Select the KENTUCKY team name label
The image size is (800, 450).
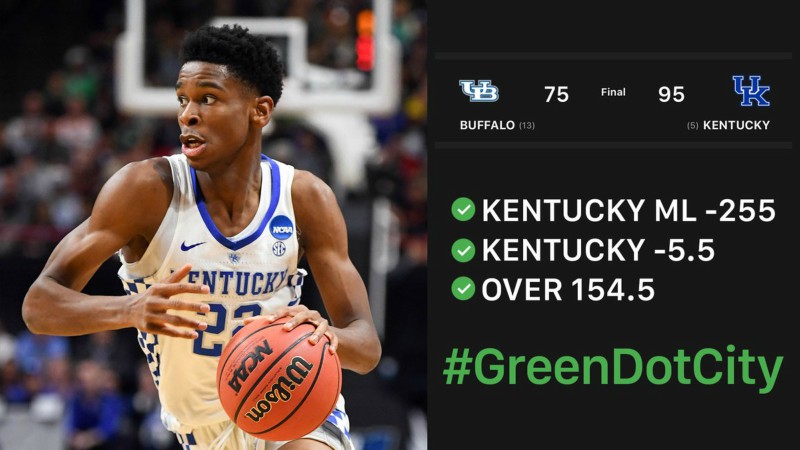click(736, 125)
